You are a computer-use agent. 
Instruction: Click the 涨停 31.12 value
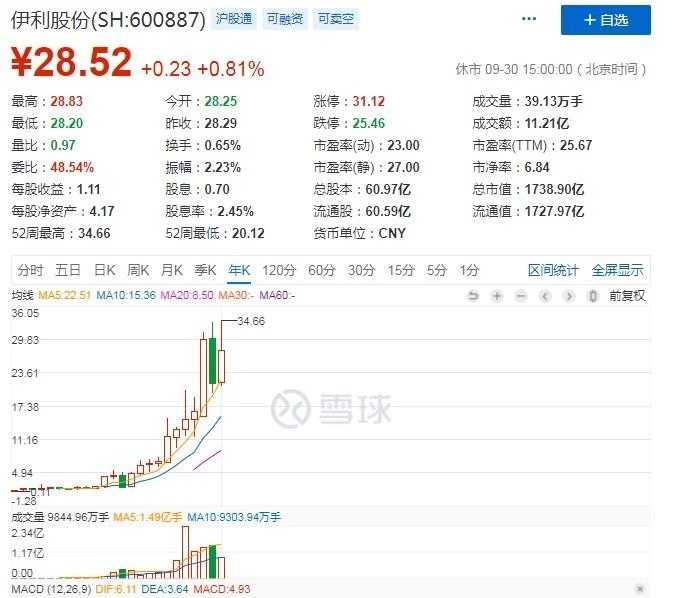368,101
